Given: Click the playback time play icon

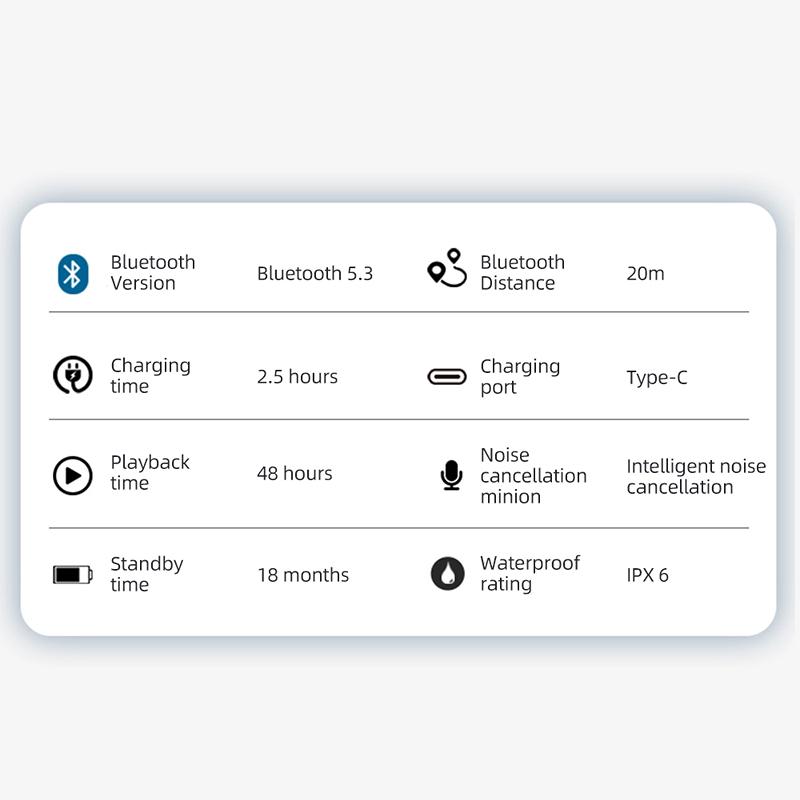Looking at the screenshot, I should click(x=72, y=475).
